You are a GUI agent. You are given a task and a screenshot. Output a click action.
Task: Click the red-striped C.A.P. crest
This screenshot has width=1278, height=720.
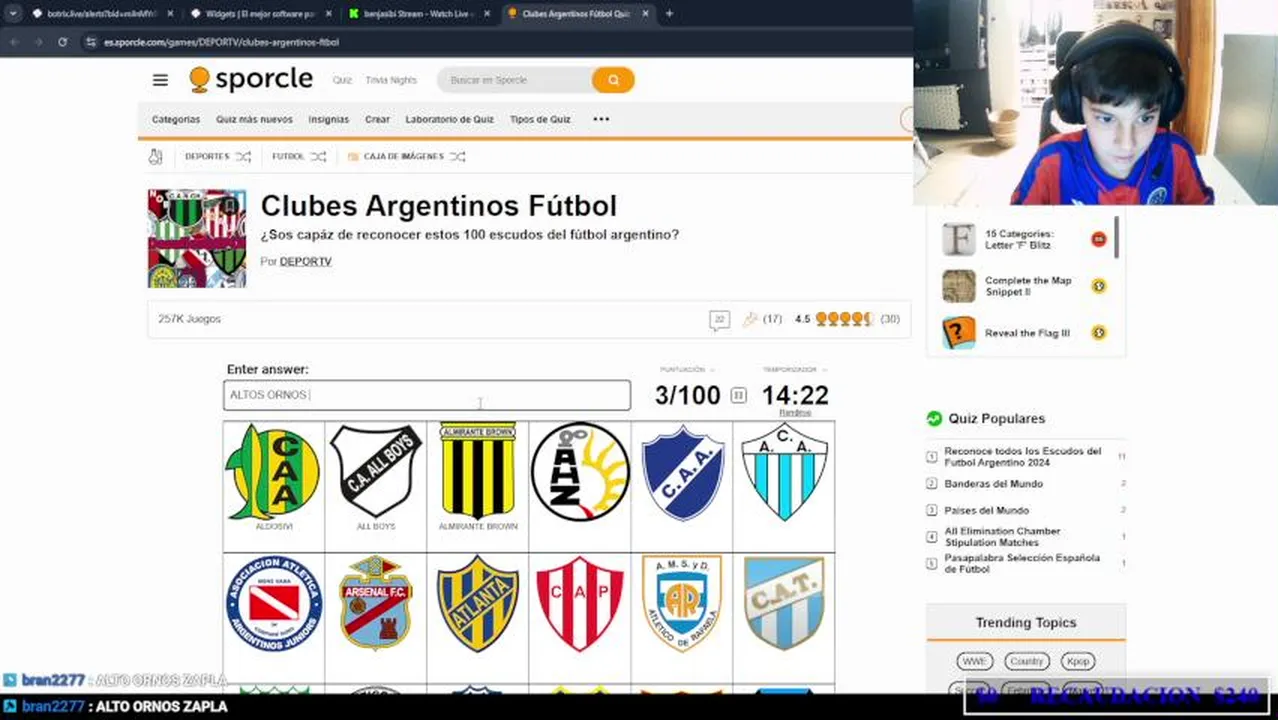pos(580,603)
